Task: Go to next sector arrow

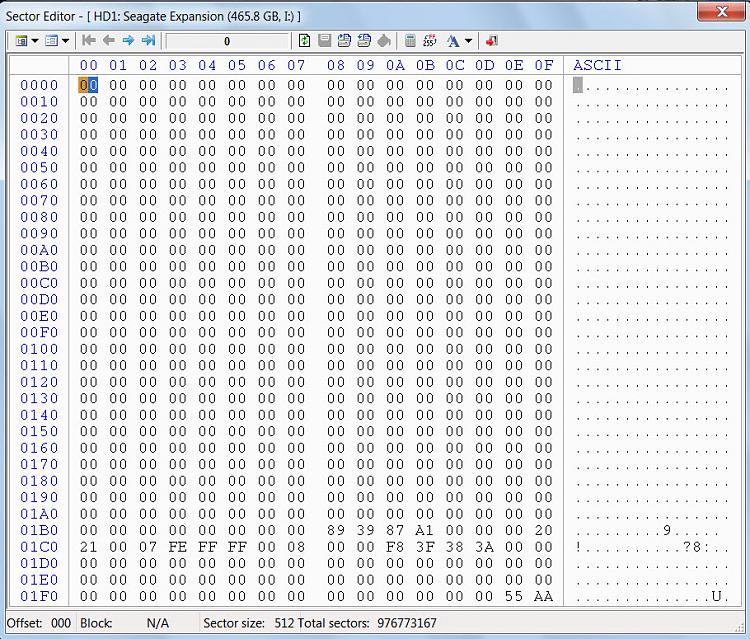Action: 128,41
